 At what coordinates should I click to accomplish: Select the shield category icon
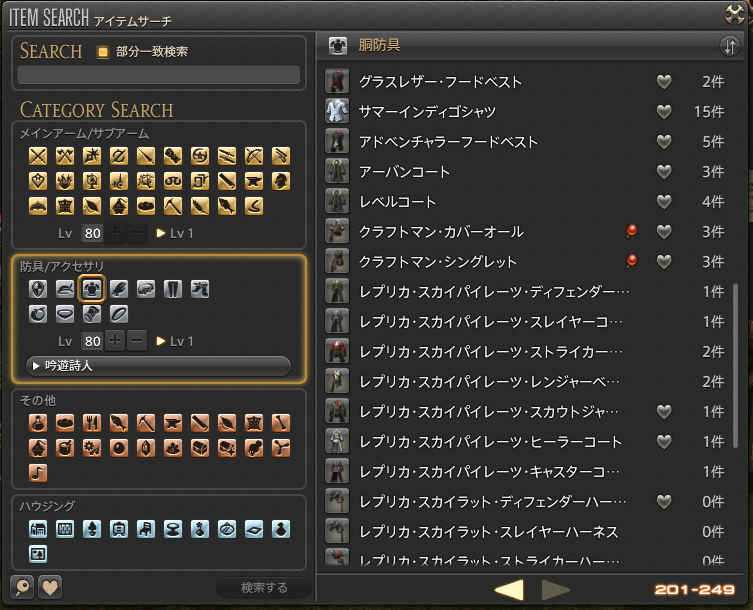point(39,290)
